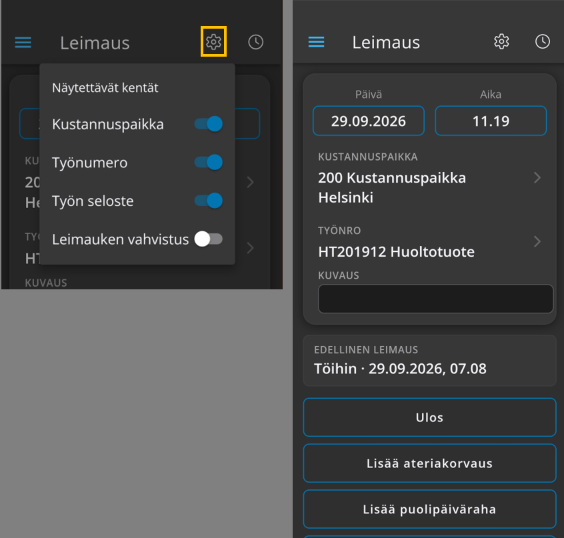Click the Näytettävät kentät menu heading
564x538 pixels.
(105, 88)
